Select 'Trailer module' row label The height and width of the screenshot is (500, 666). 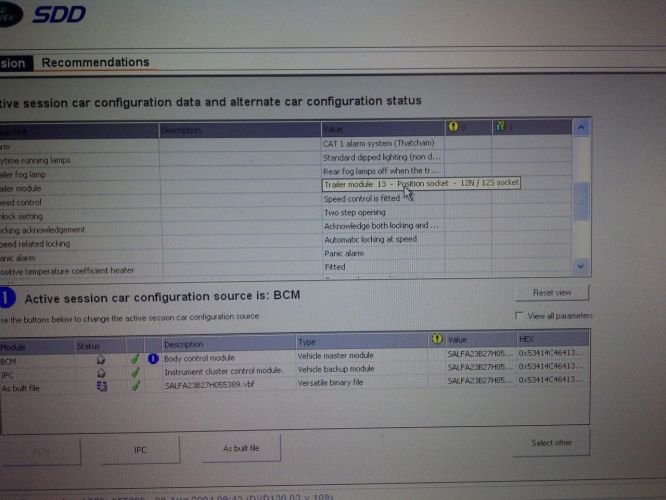click(20, 188)
